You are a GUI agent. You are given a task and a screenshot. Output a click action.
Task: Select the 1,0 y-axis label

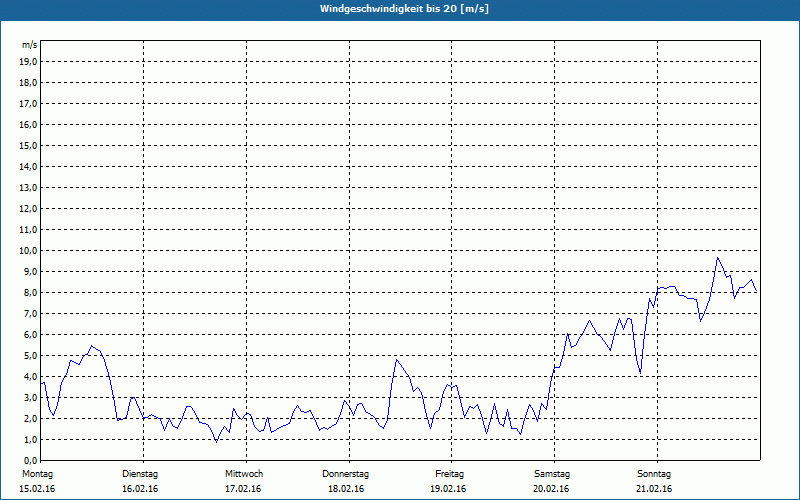pos(30,439)
